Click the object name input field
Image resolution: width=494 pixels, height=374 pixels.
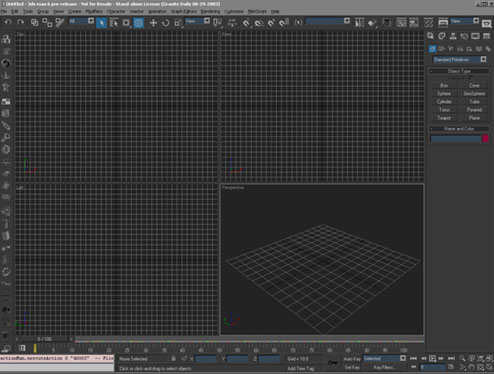tap(455, 139)
